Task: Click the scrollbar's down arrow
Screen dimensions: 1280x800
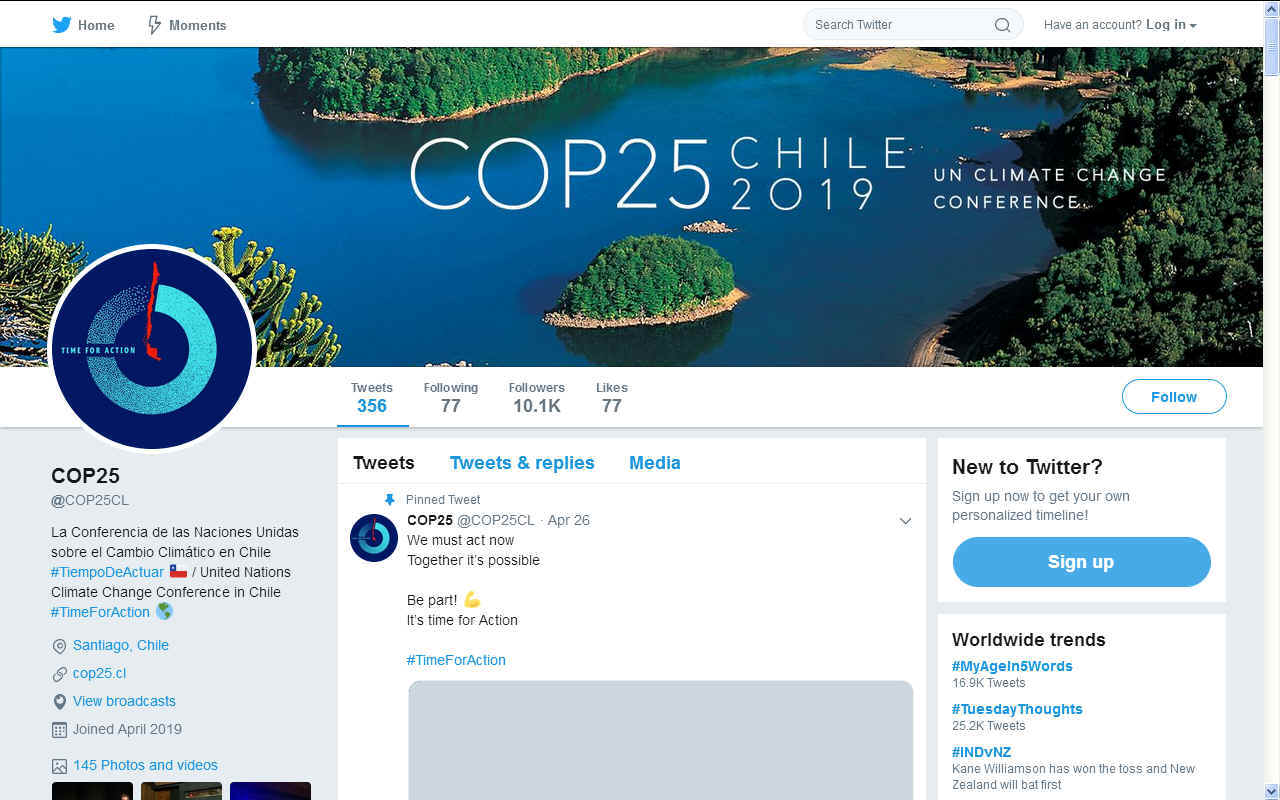Action: (x=1271, y=791)
